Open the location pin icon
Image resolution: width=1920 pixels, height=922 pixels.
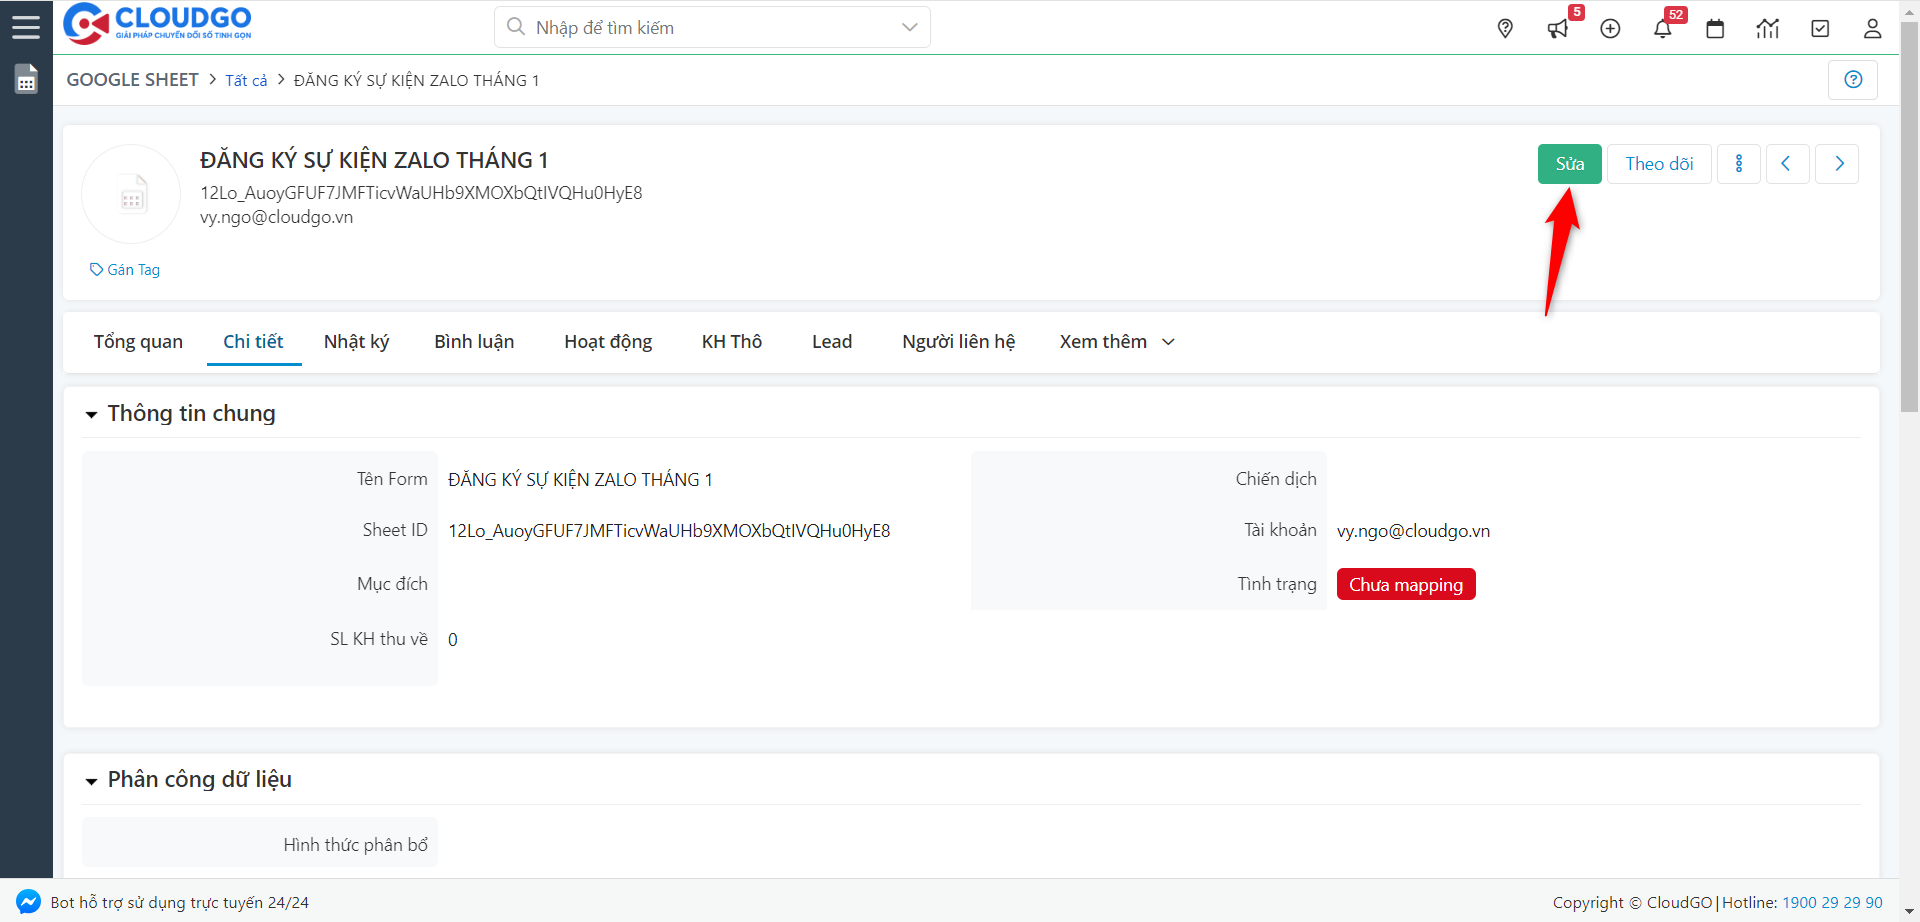coord(1505,28)
